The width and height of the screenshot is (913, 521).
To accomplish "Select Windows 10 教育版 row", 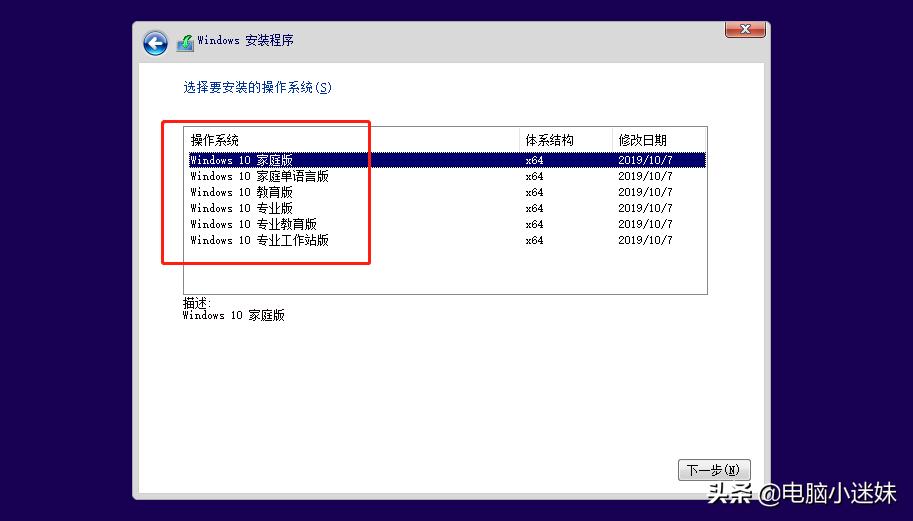I will pyautogui.click(x=447, y=192).
